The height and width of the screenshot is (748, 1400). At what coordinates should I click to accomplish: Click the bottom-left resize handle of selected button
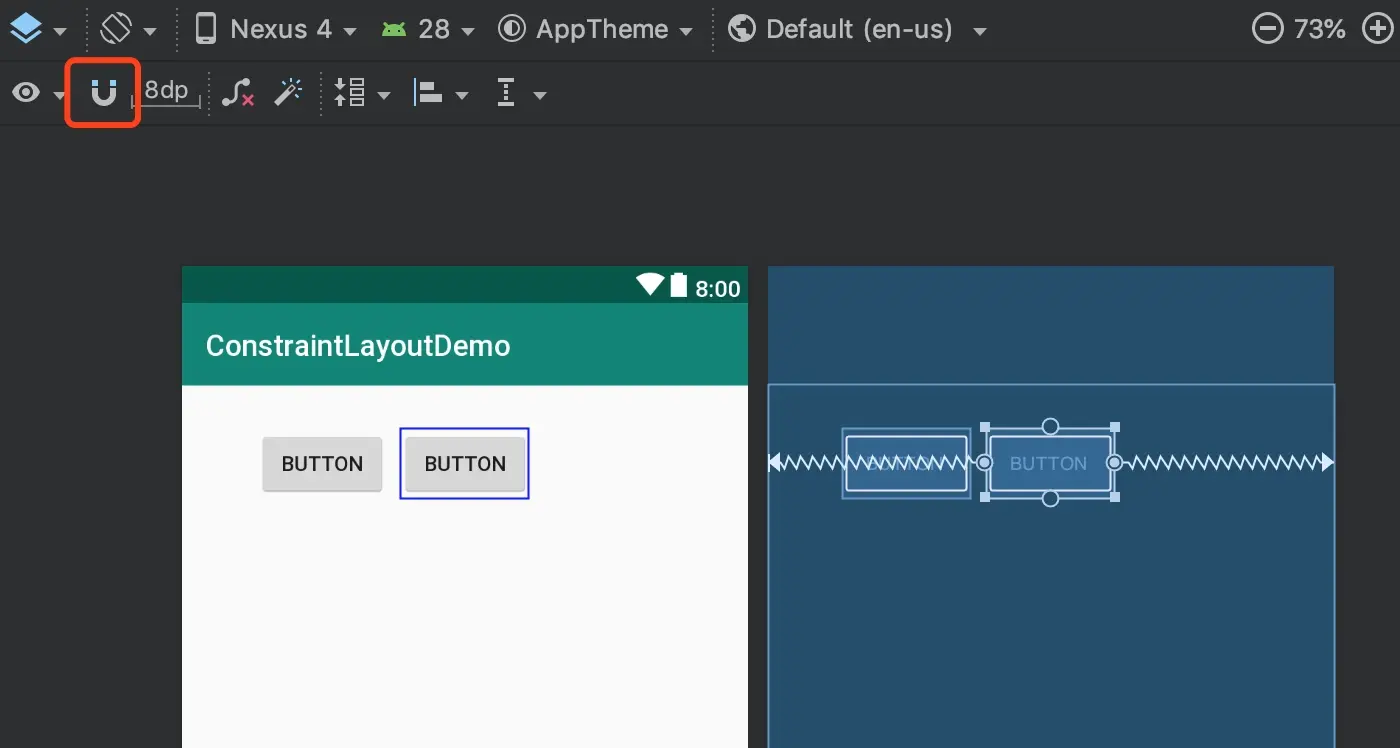click(985, 497)
